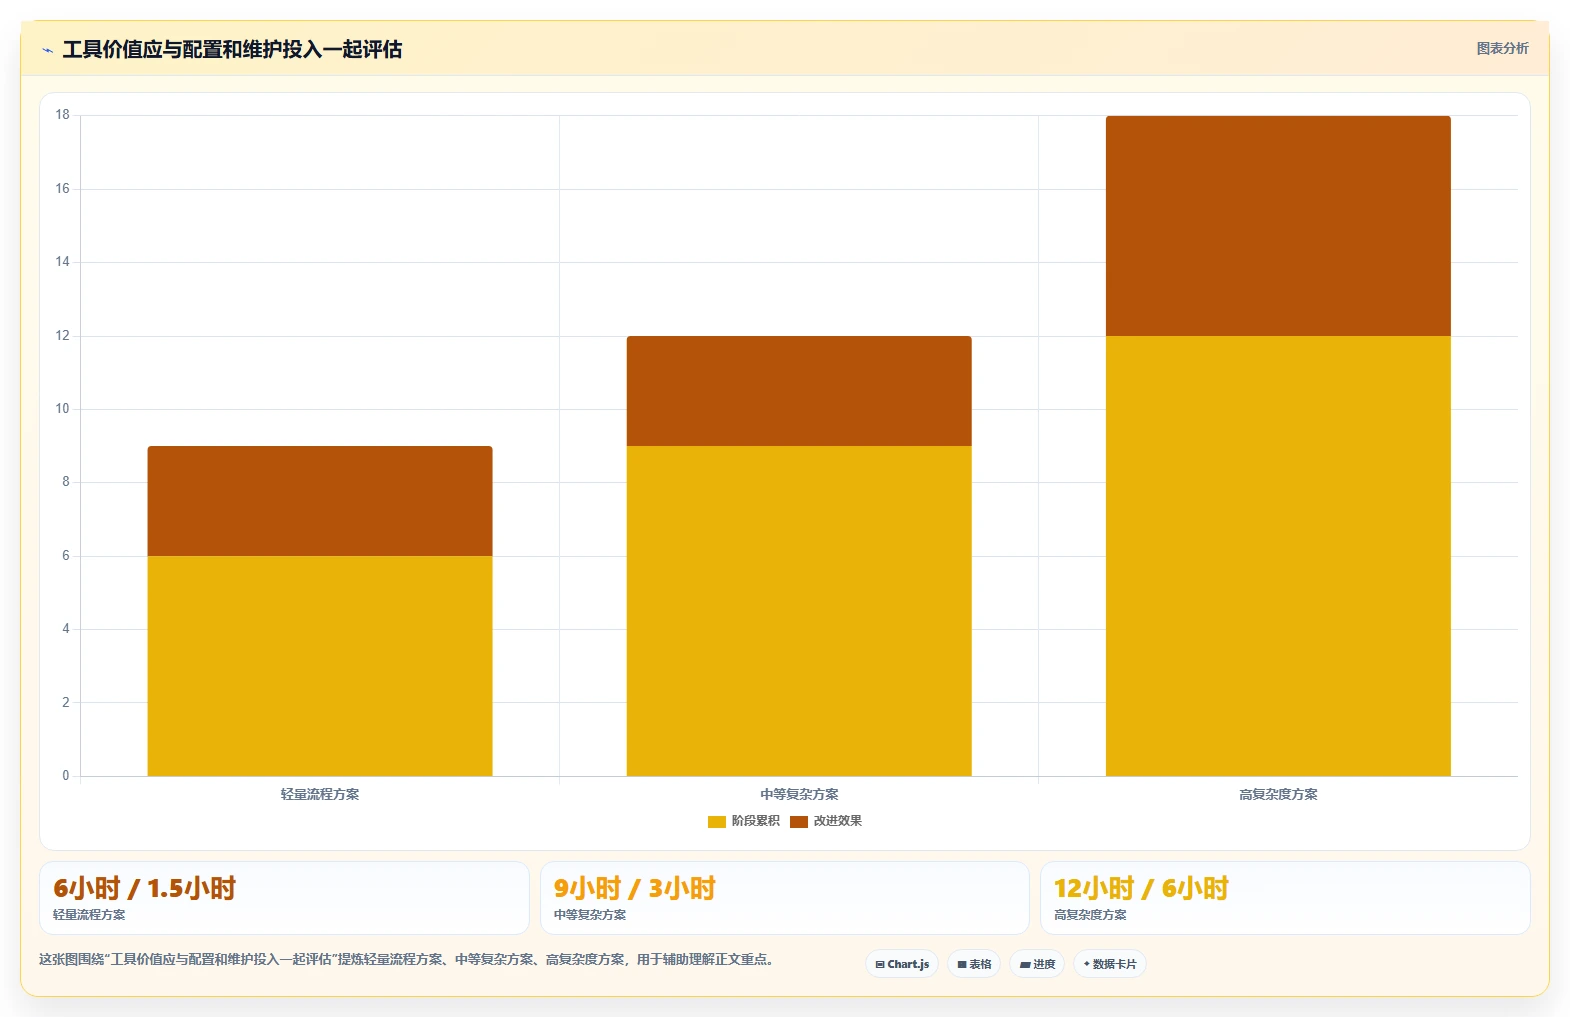Screen dimensions: 1570x1017
Task: Select the yellow bar segment for 中等复杂方案
Action: tap(799, 611)
